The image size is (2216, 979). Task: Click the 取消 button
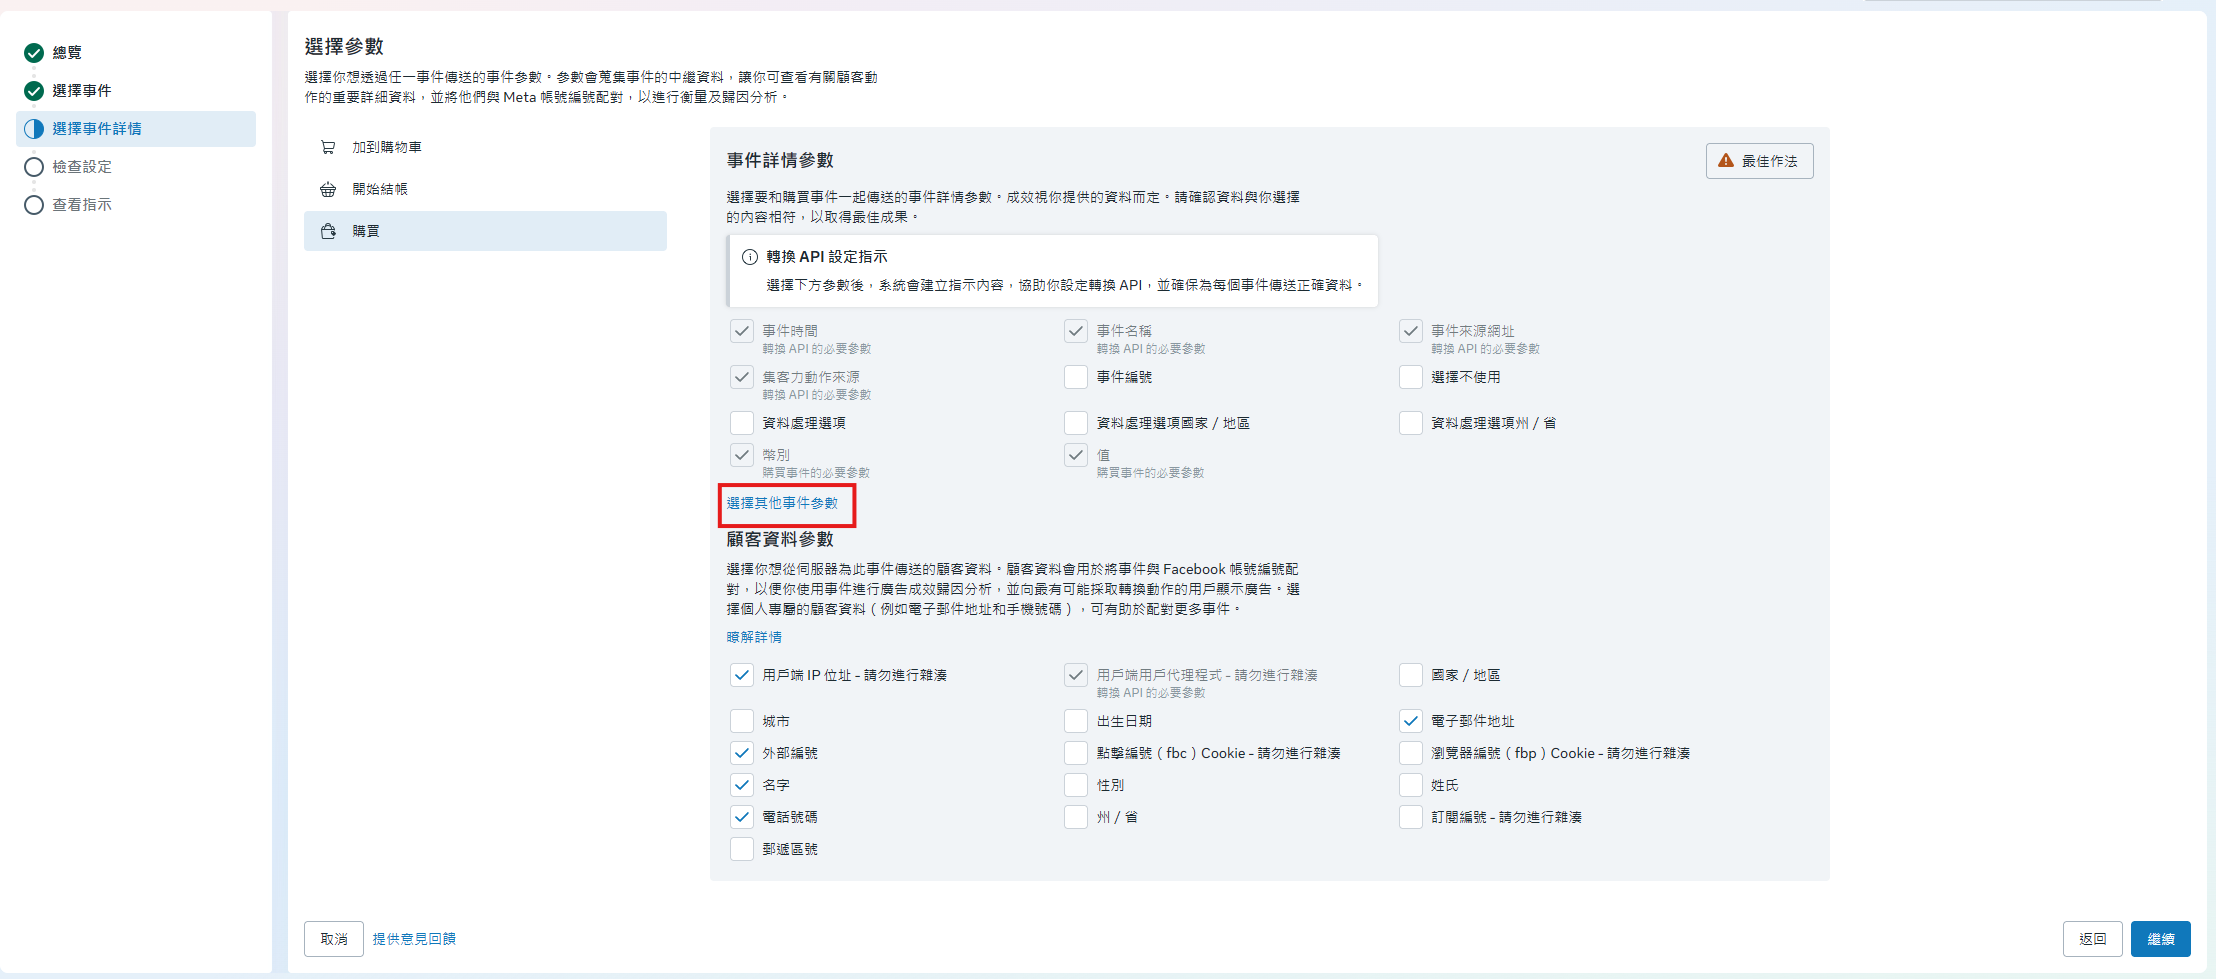click(x=334, y=939)
